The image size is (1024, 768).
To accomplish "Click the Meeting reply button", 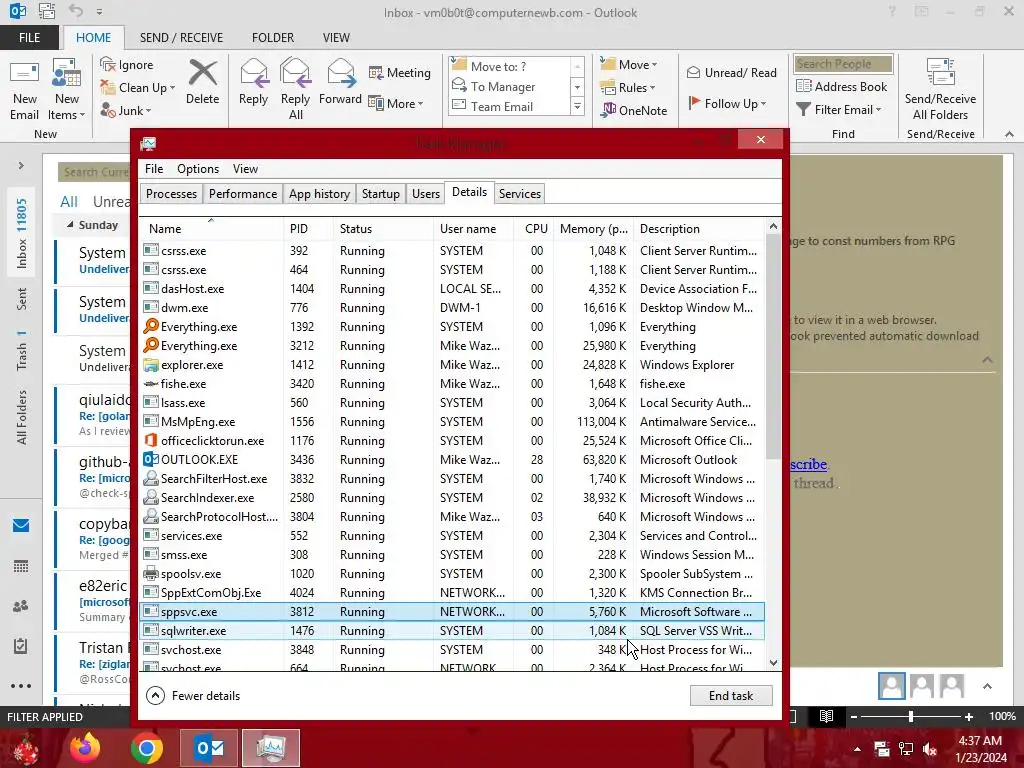I will click(400, 72).
